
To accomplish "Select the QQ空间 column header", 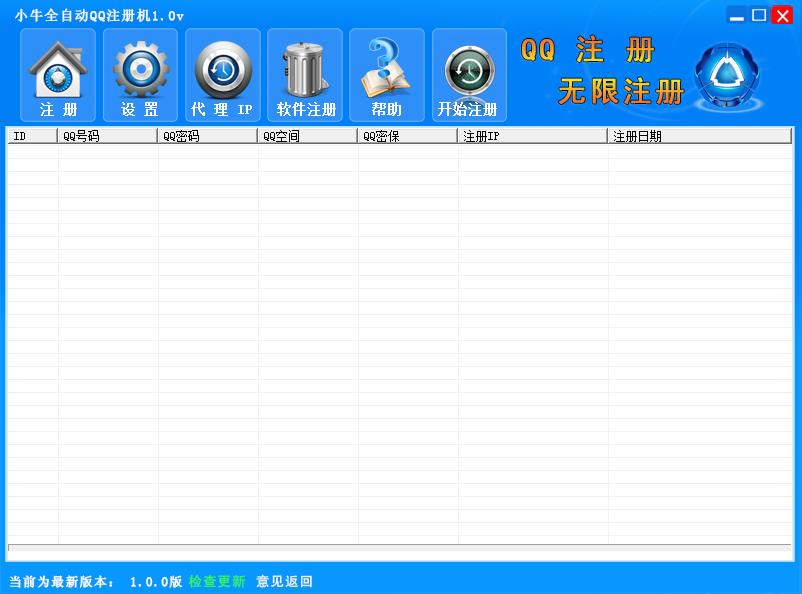I will (305, 135).
